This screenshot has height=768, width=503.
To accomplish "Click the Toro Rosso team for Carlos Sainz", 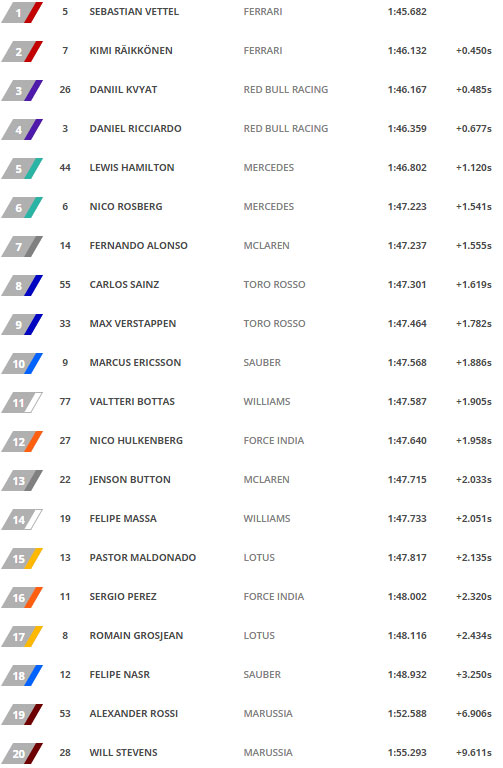I will [274, 285].
